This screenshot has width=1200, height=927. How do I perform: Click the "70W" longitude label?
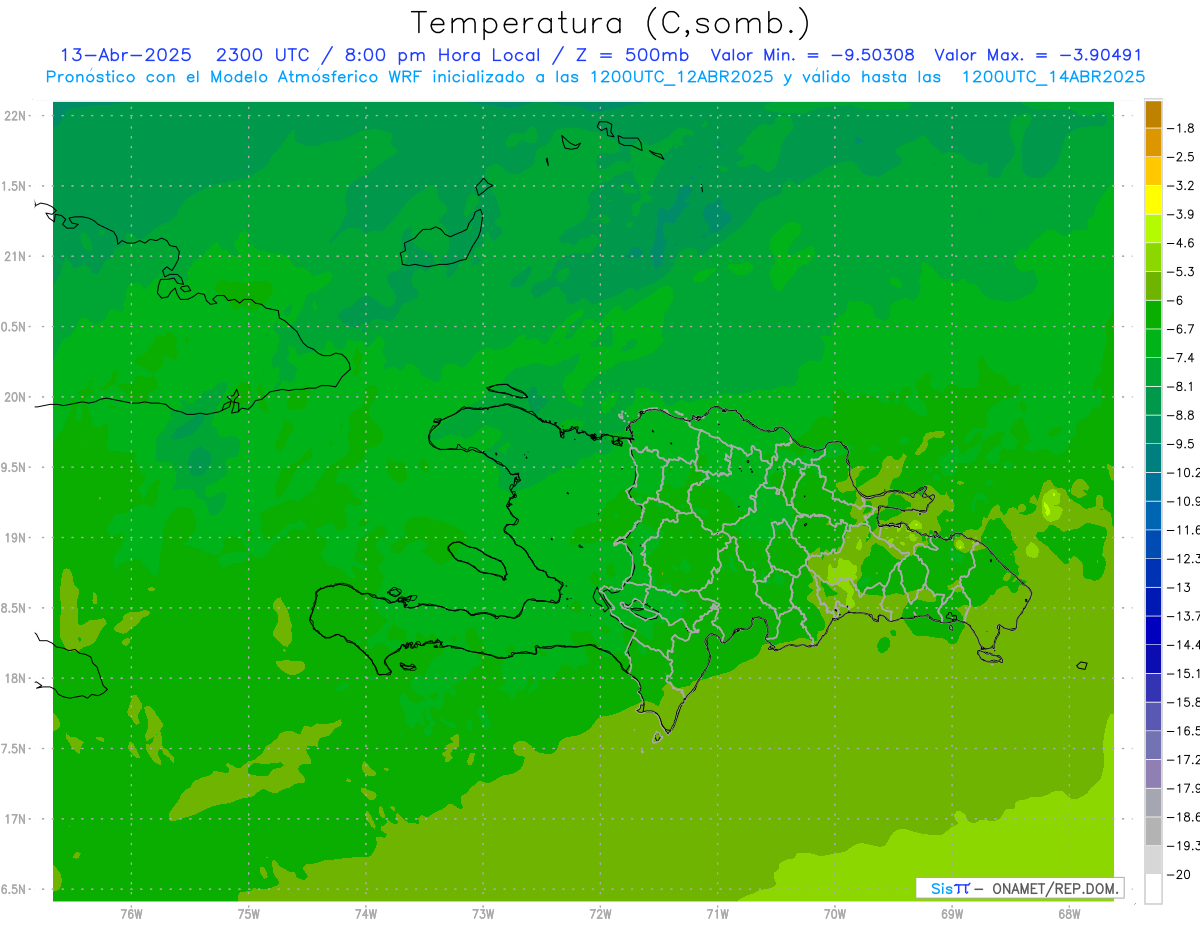[x=835, y=914]
